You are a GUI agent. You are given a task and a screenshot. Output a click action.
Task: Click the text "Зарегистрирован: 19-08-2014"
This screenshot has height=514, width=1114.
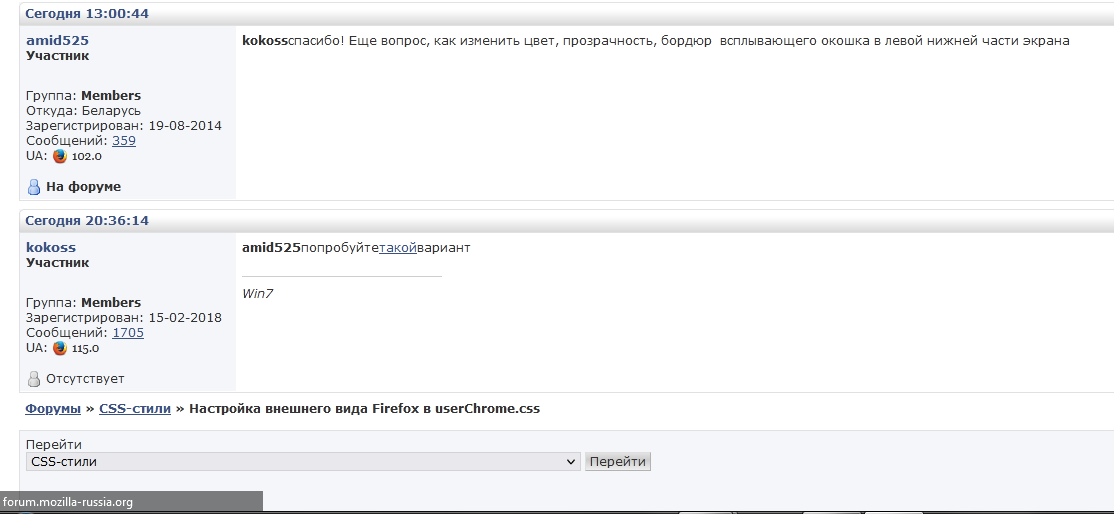point(124,126)
